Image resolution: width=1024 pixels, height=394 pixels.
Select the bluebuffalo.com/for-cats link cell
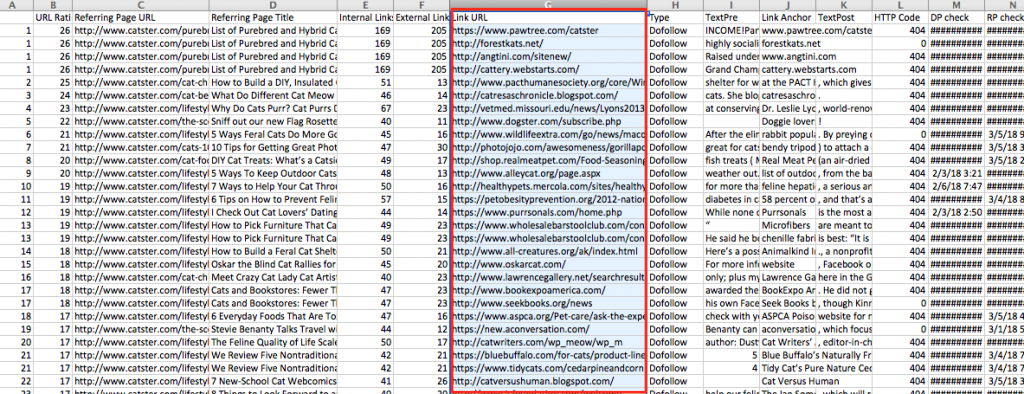click(x=548, y=355)
